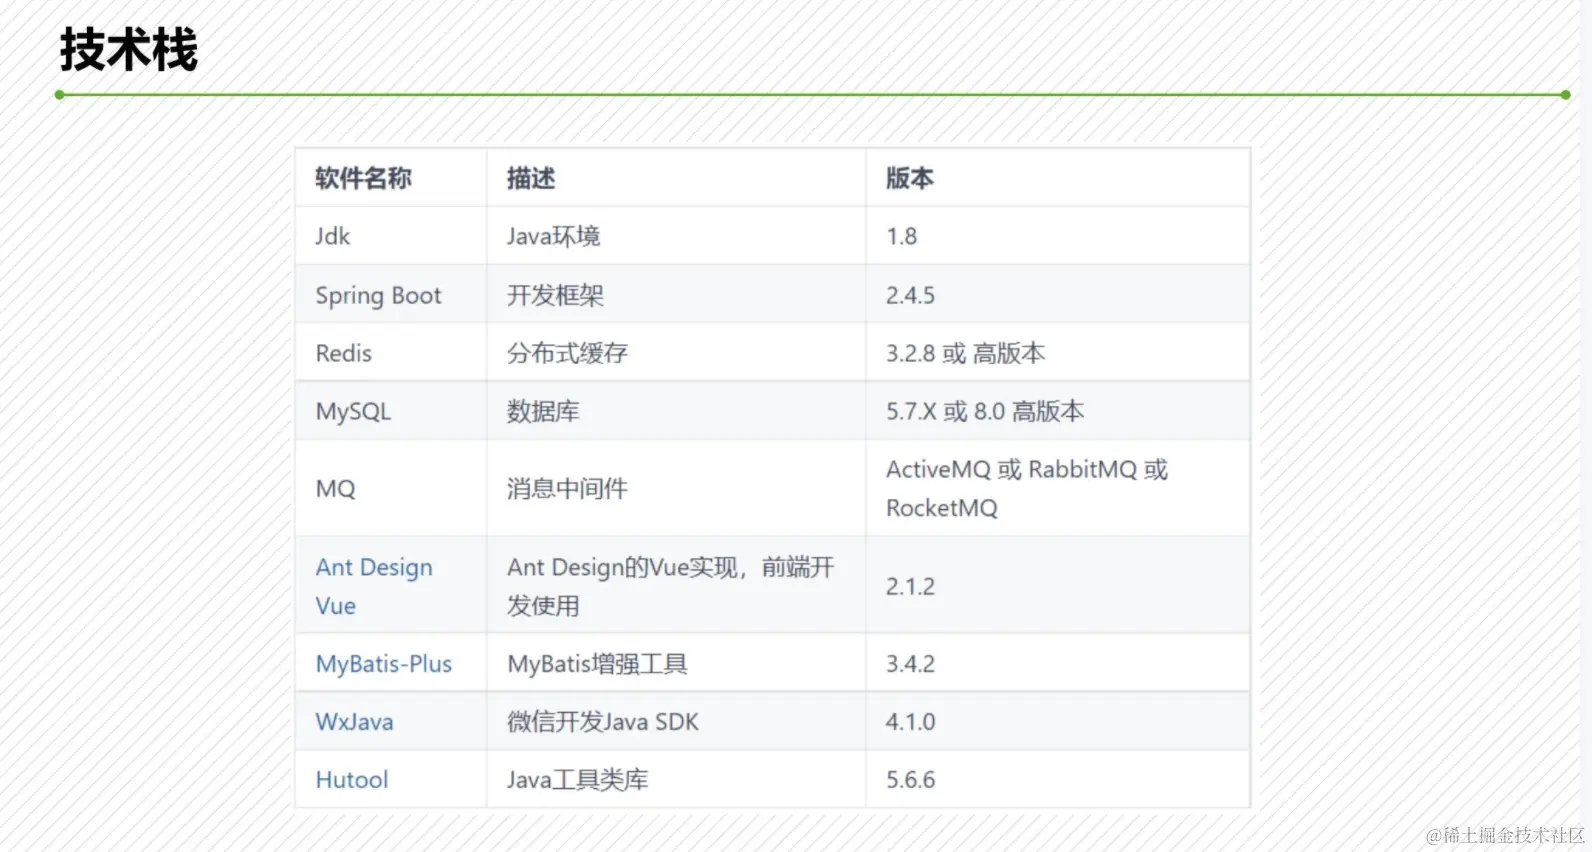Select the 4.1.0 version value
The height and width of the screenshot is (852, 1592).
(x=910, y=722)
